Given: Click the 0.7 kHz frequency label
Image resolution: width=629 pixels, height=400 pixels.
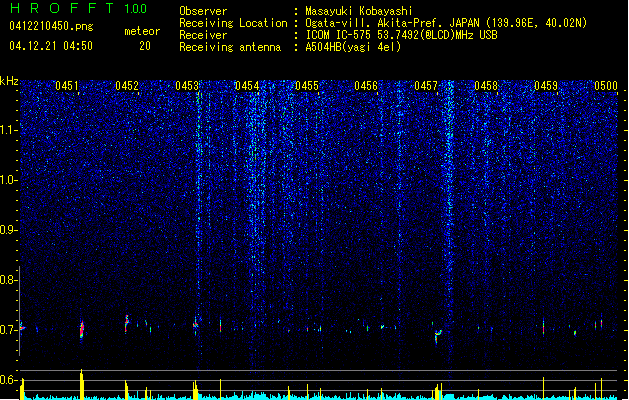Looking at the screenshot, I should [9, 330].
